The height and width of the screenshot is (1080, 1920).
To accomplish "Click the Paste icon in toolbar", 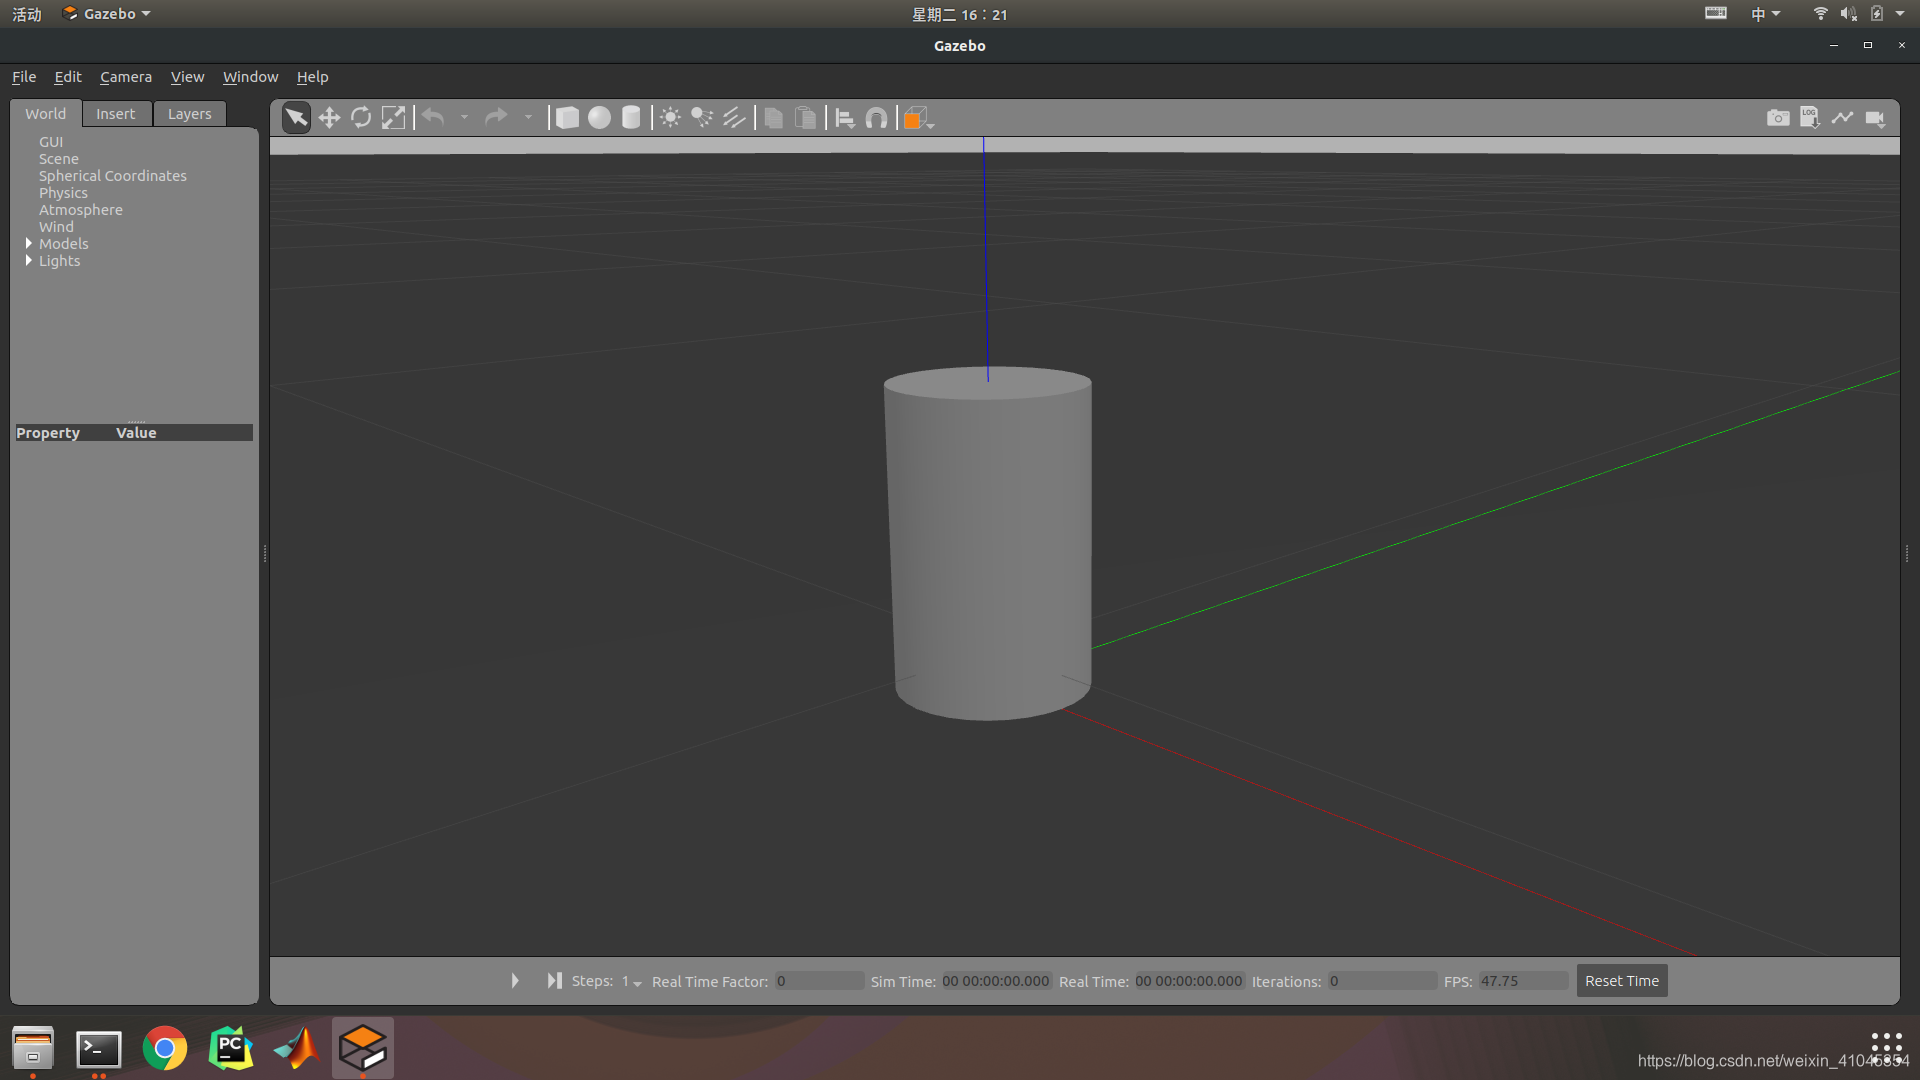I will 805,118.
